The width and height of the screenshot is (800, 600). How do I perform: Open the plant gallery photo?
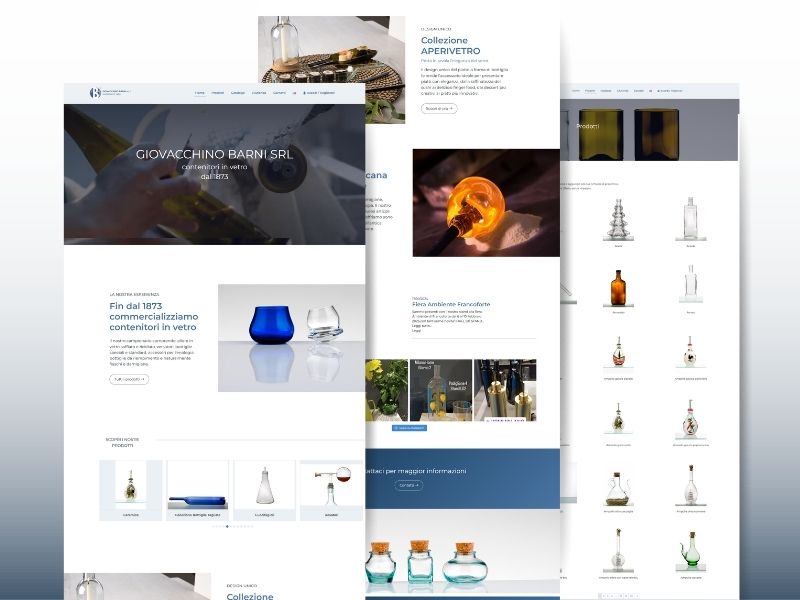pyautogui.click(x=387, y=390)
